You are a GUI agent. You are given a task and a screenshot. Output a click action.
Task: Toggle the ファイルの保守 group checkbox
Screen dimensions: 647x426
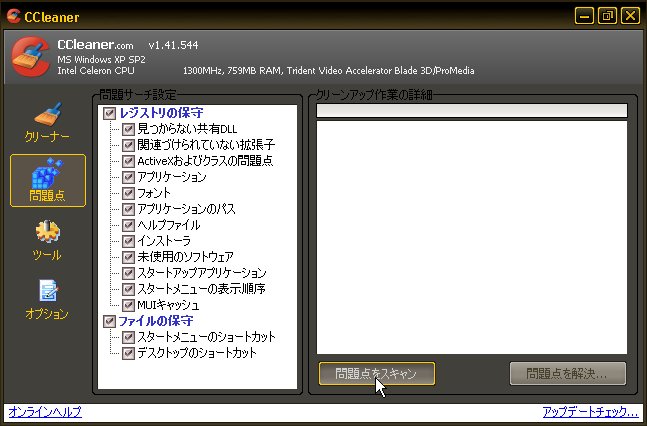point(109,321)
